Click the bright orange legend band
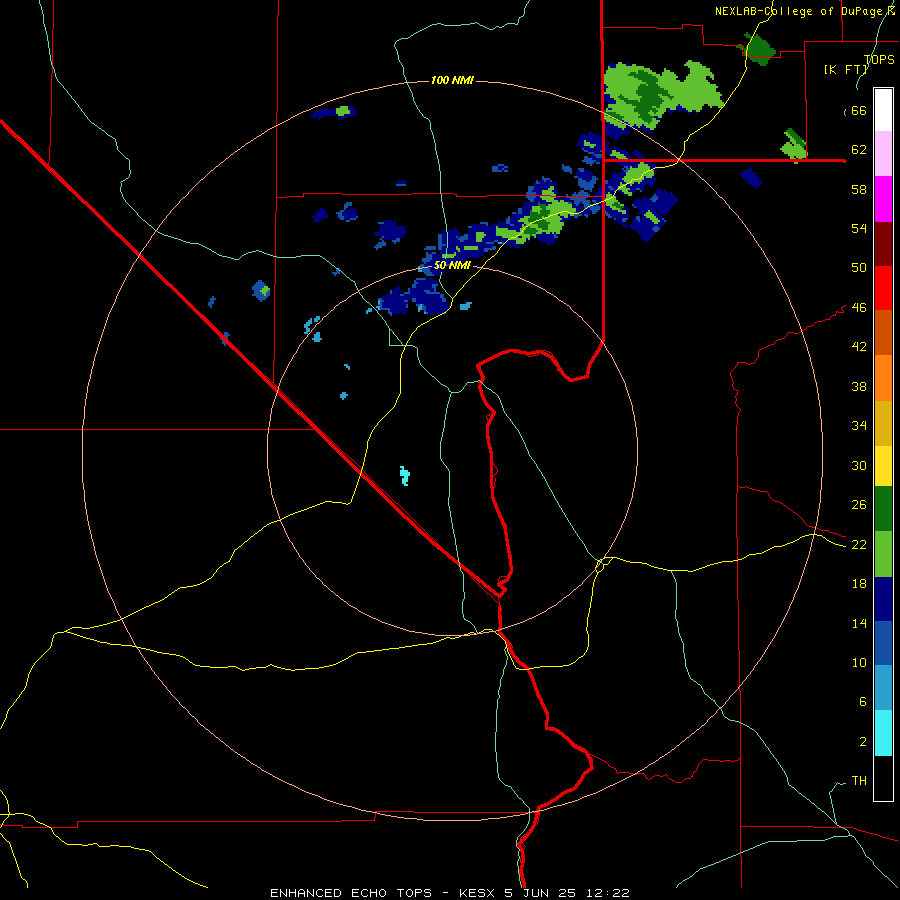 click(883, 378)
